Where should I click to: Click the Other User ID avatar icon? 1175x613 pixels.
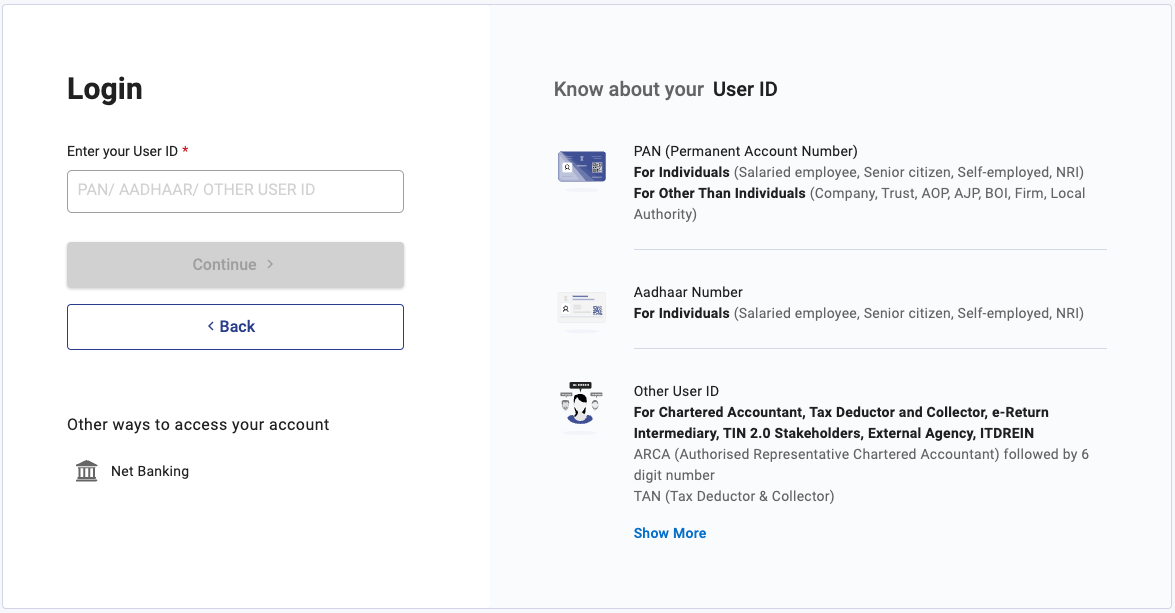(x=581, y=406)
